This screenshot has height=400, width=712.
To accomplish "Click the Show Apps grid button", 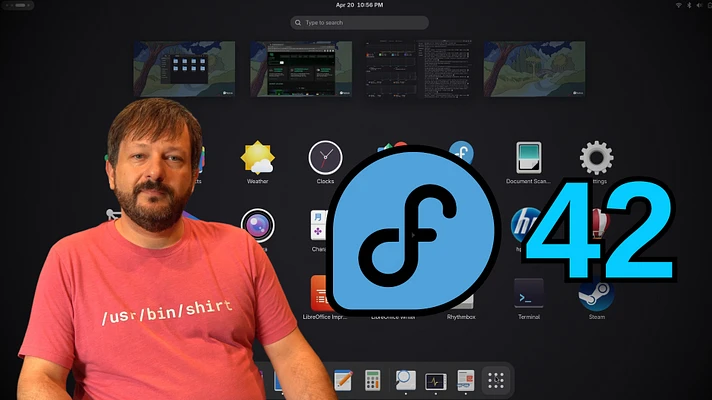I will [495, 380].
